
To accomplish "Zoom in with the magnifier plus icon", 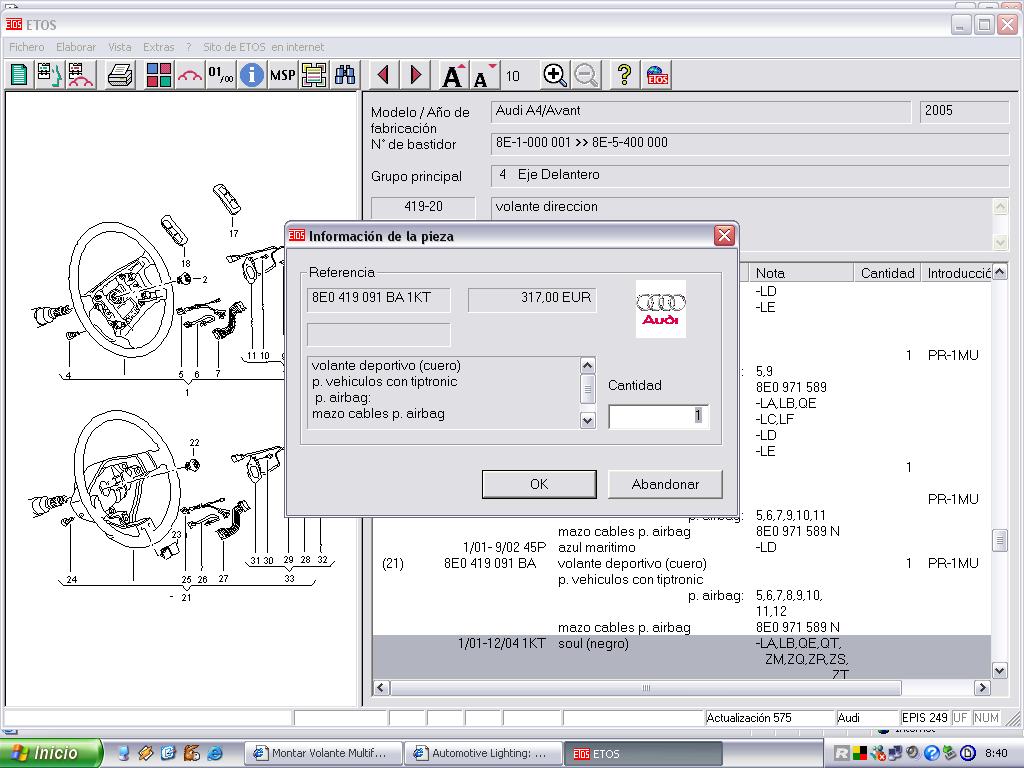I will coord(554,75).
